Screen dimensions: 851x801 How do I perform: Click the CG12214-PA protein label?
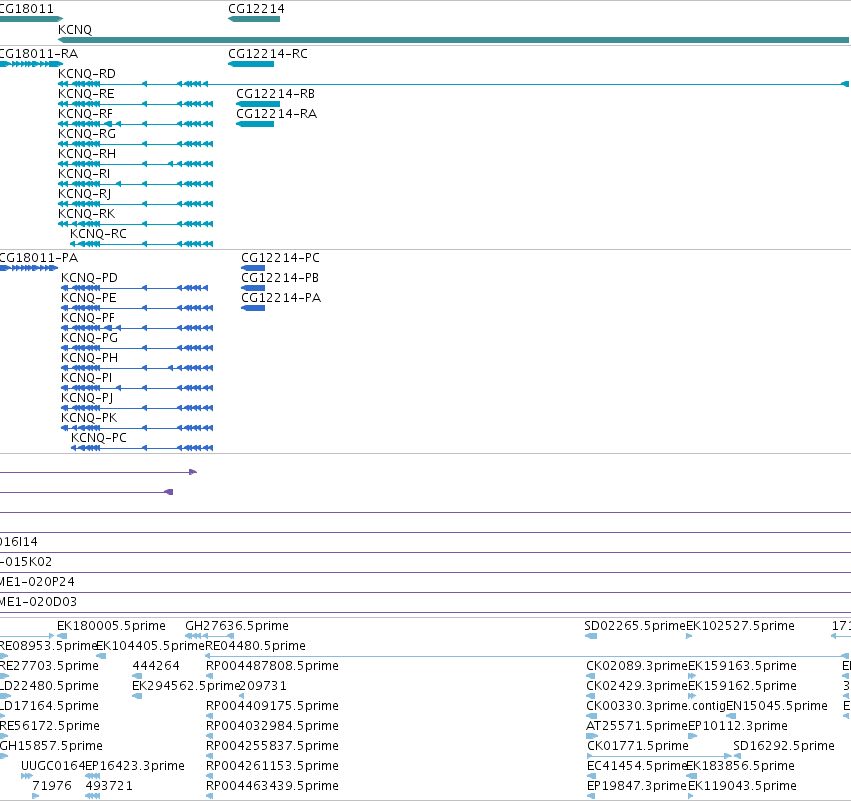tap(281, 298)
